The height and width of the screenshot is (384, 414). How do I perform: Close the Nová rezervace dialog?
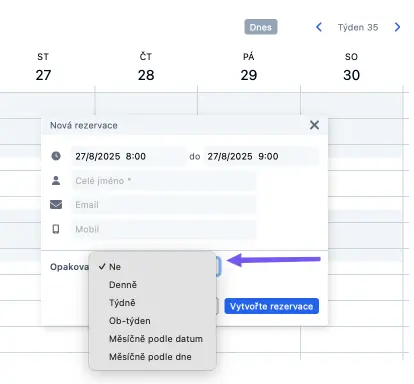coord(314,125)
